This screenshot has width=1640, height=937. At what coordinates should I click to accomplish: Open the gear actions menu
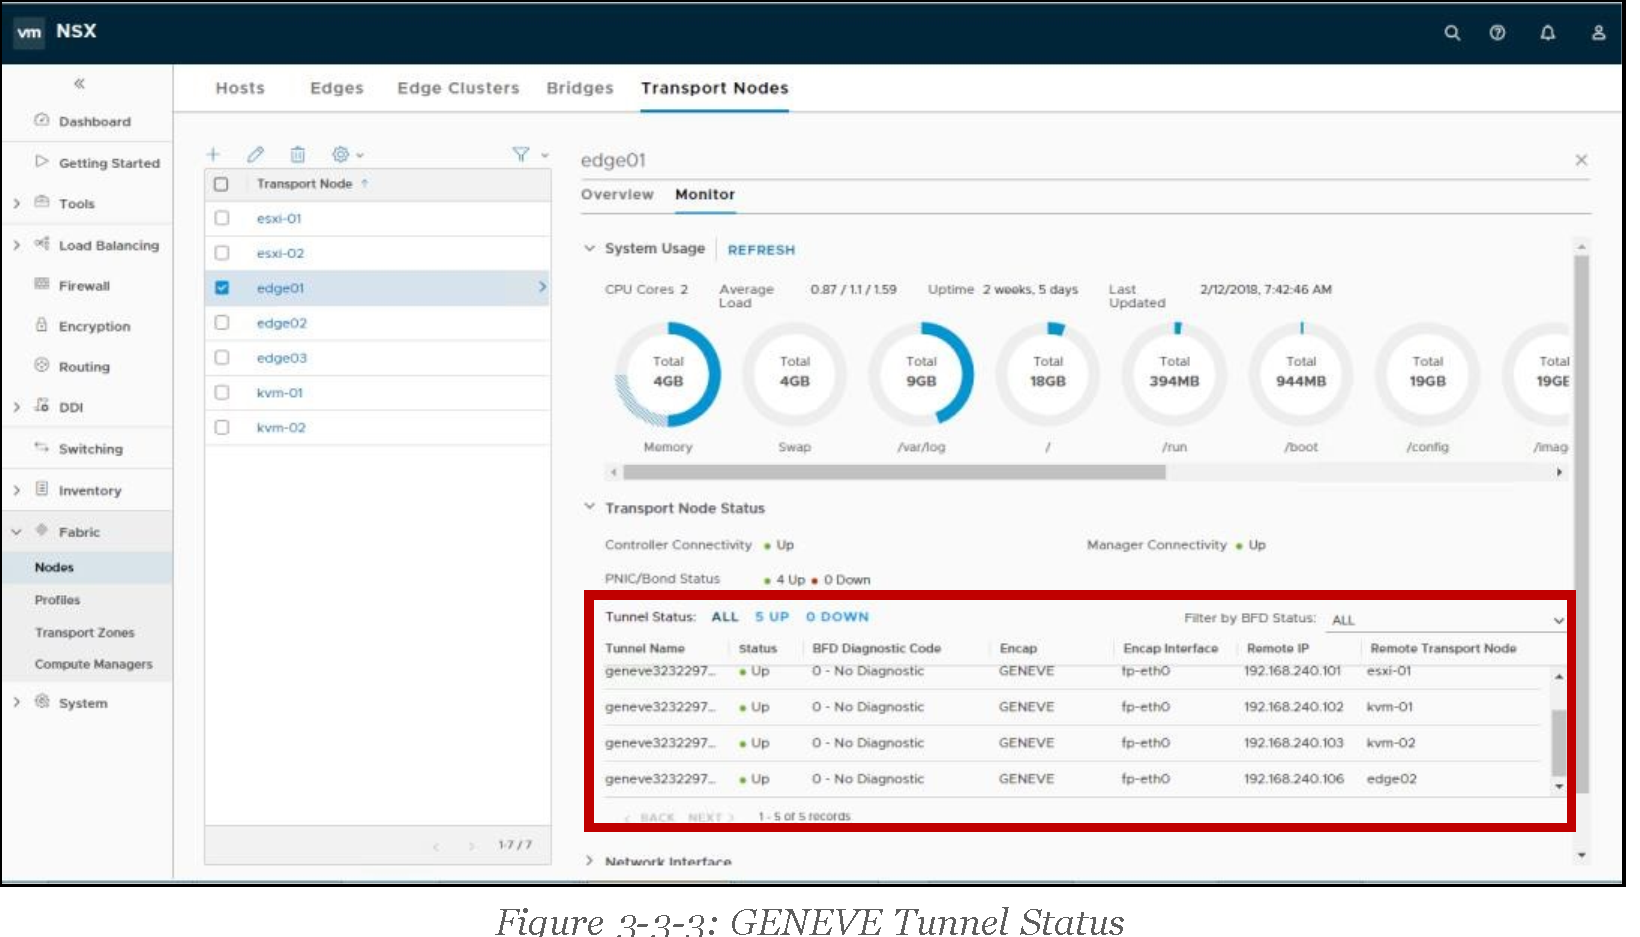pyautogui.click(x=347, y=154)
